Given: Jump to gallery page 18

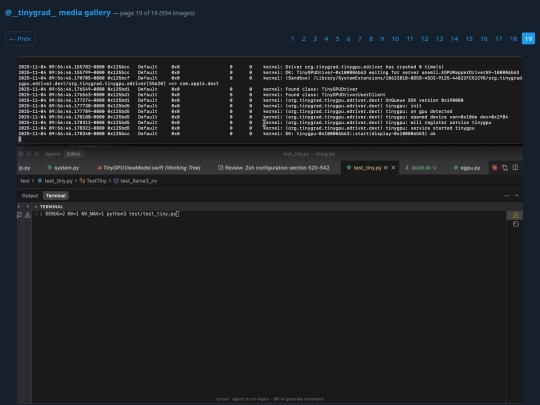Looking at the screenshot, I should [x=513, y=39].
